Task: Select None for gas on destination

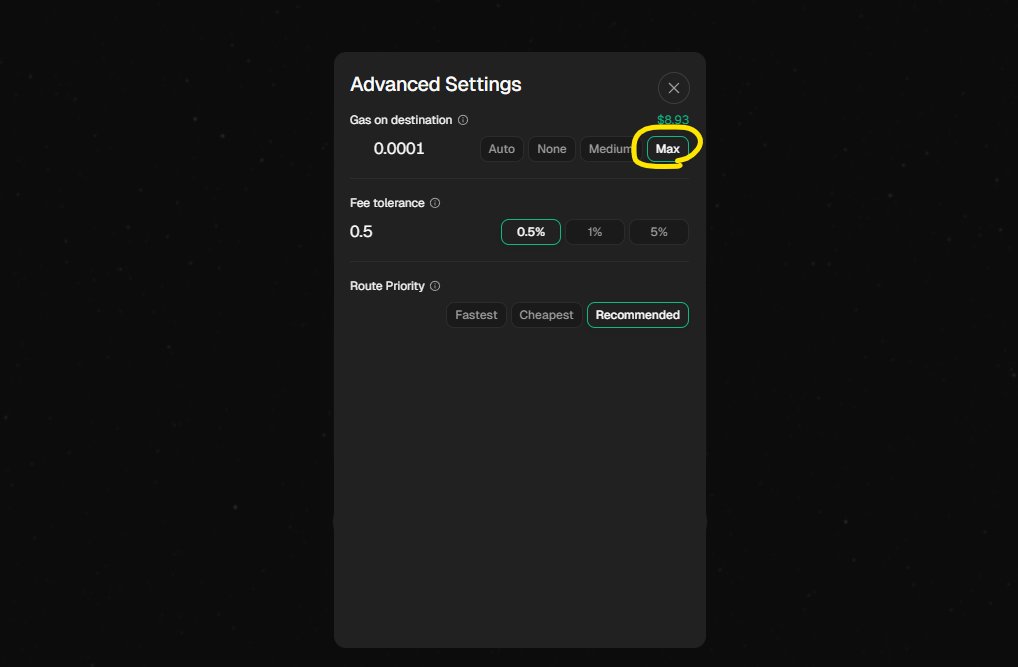Action: click(x=551, y=149)
